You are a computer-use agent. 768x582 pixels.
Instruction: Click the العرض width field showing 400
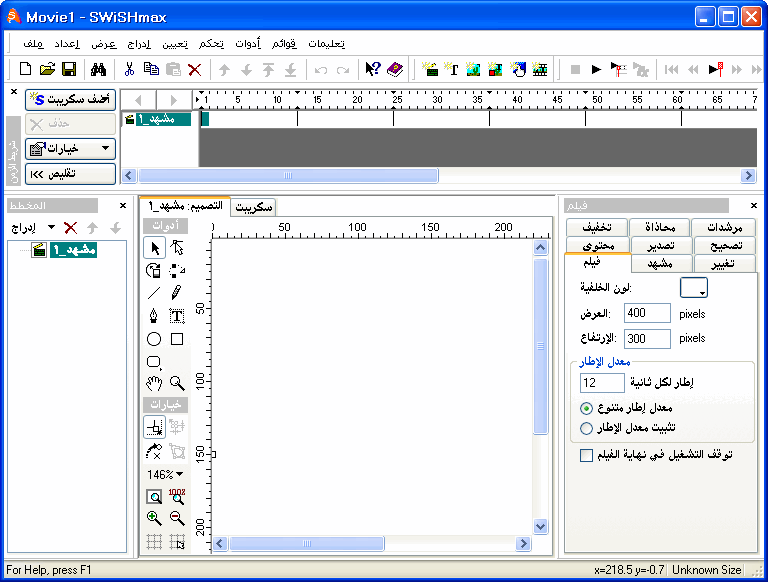pos(647,313)
